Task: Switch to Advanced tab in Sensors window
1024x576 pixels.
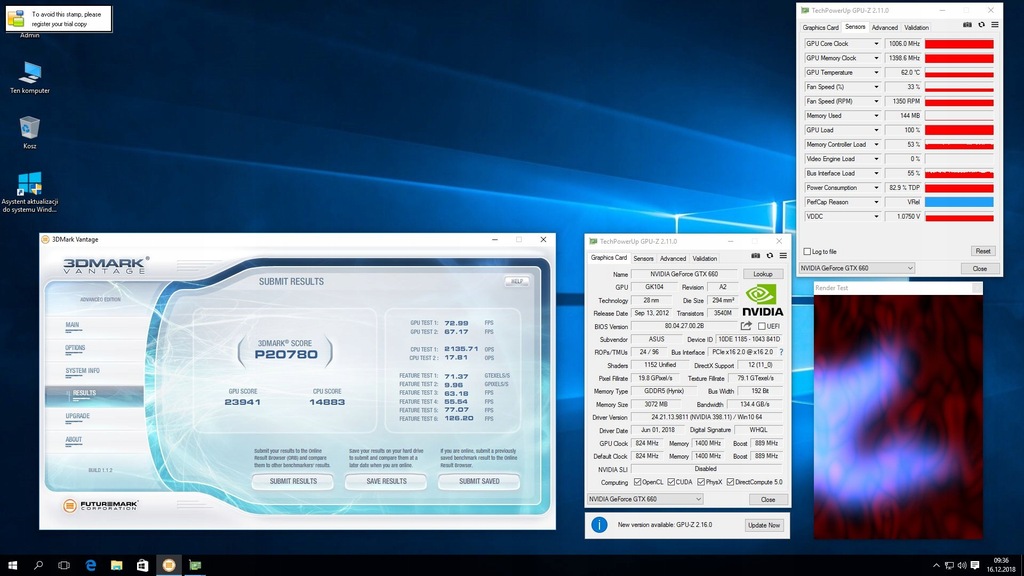Action: [884, 27]
